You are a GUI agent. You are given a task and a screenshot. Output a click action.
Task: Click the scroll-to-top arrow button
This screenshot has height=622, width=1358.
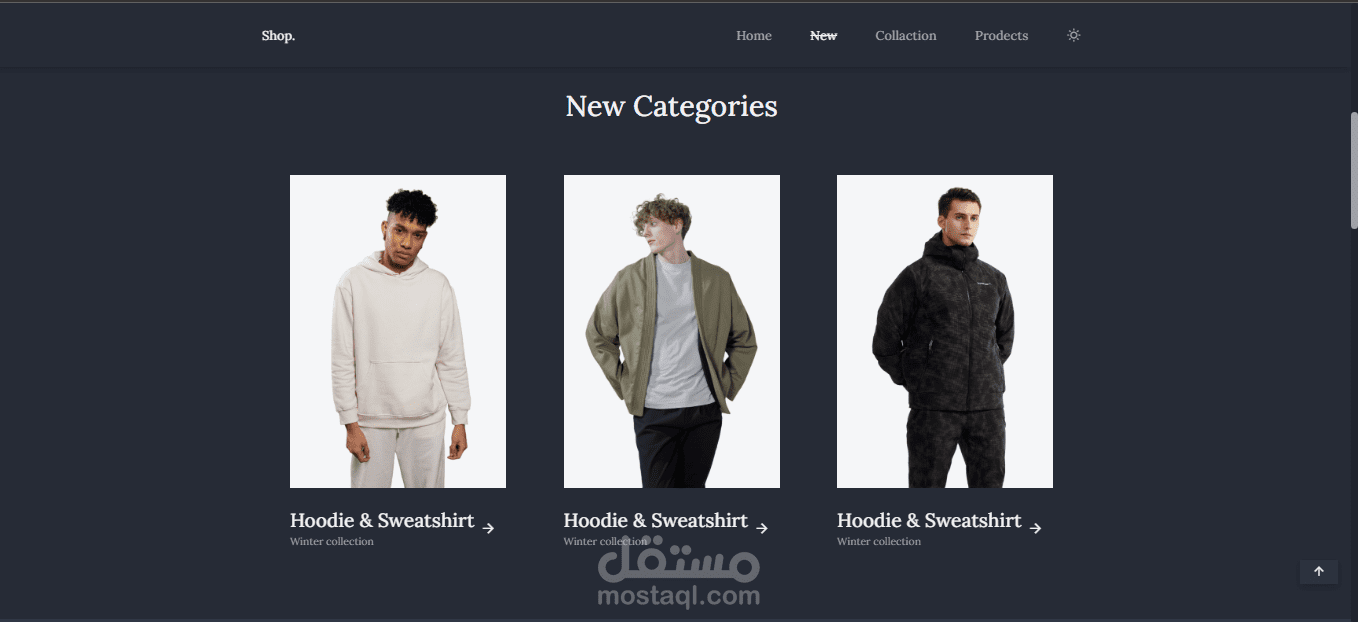(1319, 571)
